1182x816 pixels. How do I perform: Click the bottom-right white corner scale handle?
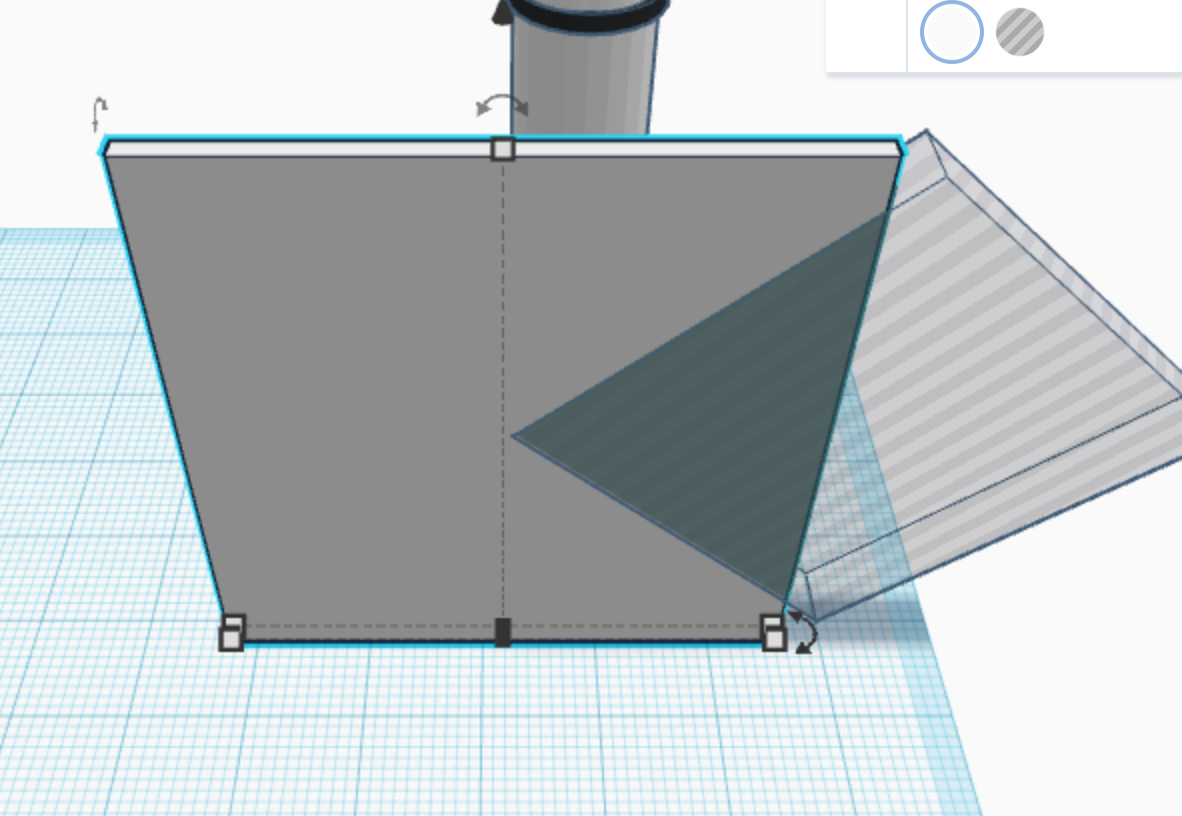point(772,632)
